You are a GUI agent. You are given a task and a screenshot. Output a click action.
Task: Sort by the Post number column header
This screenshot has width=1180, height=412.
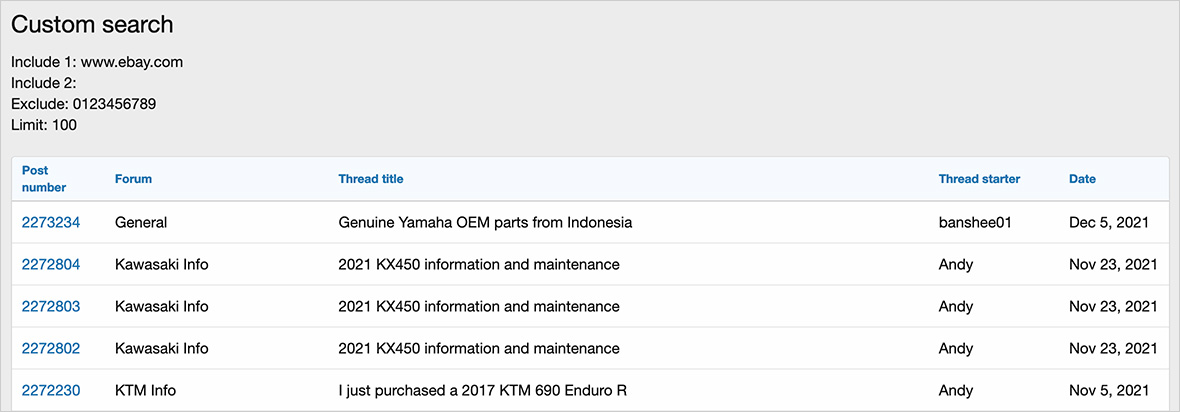[44, 179]
